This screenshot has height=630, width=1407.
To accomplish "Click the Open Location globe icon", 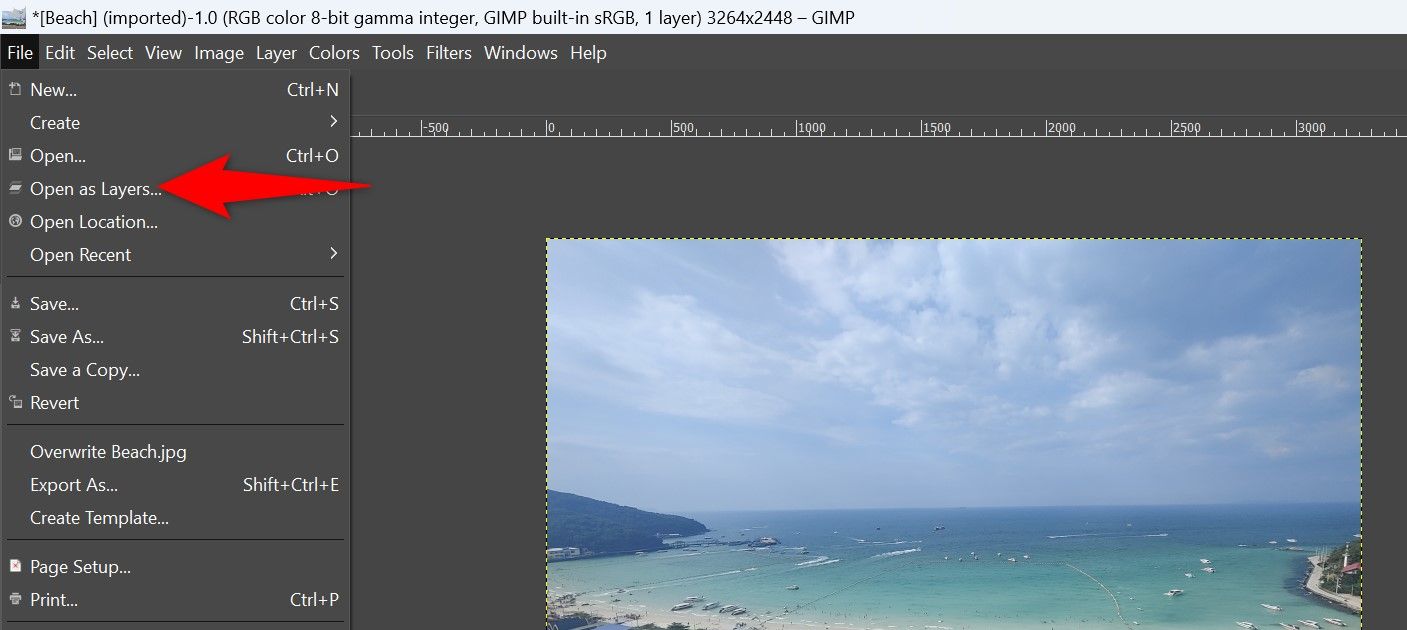I will (14, 221).
